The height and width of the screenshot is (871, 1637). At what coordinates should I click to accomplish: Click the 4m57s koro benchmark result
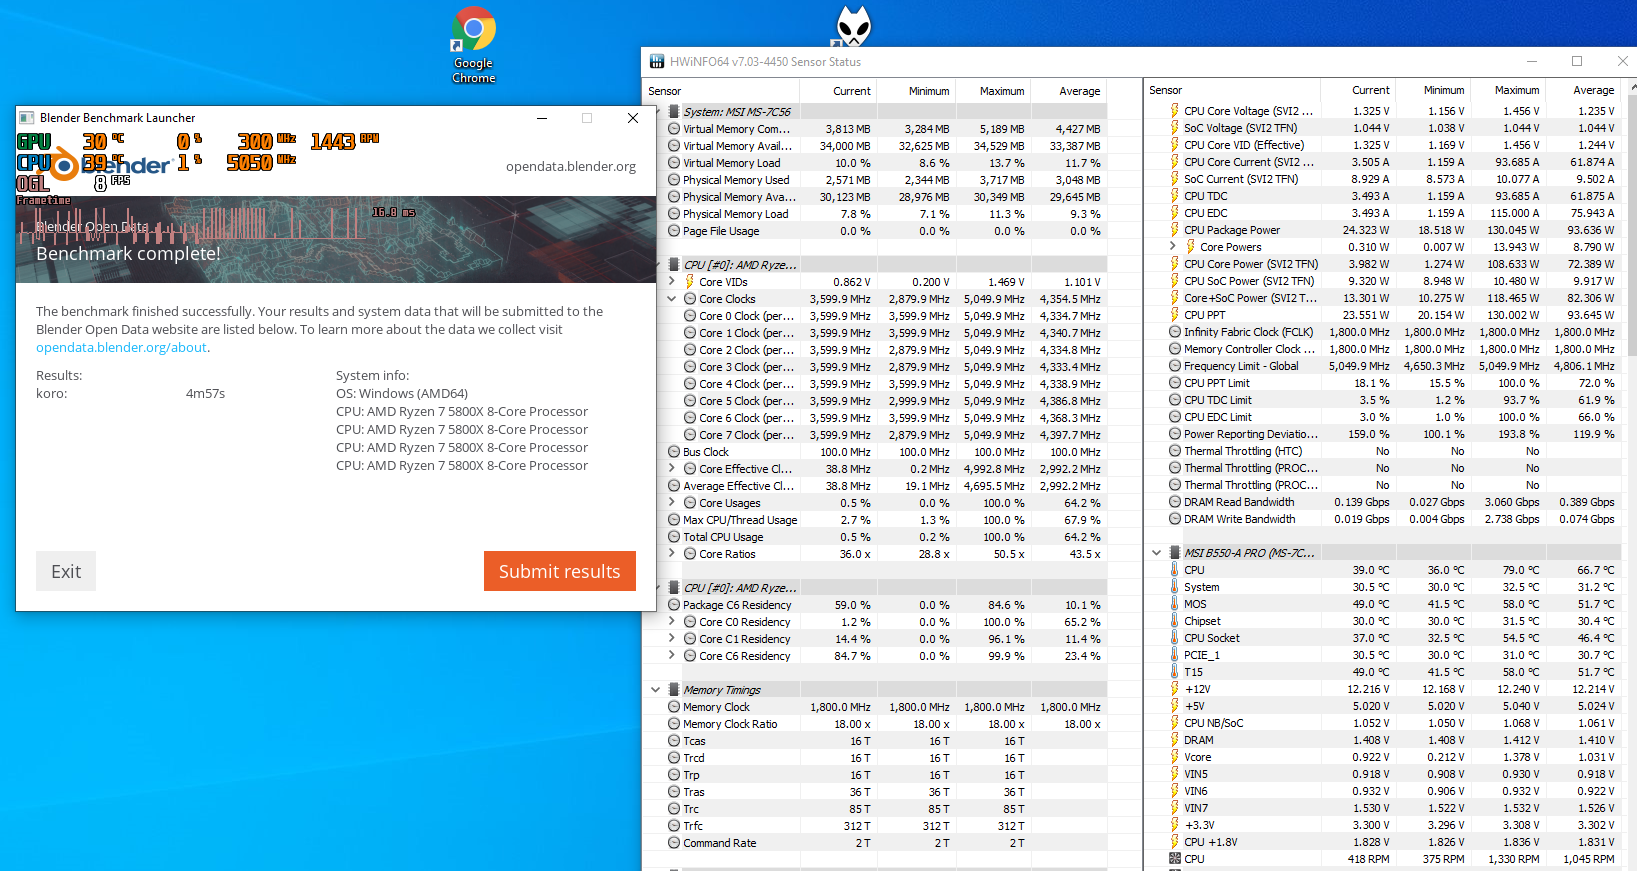click(205, 394)
